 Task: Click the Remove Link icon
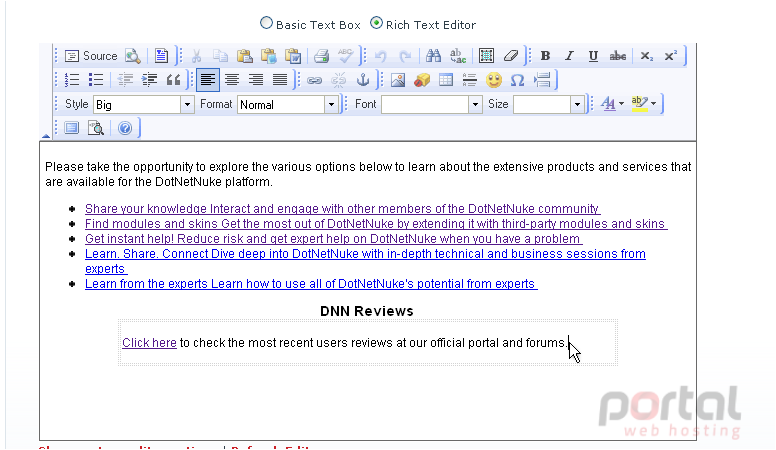tap(339, 80)
